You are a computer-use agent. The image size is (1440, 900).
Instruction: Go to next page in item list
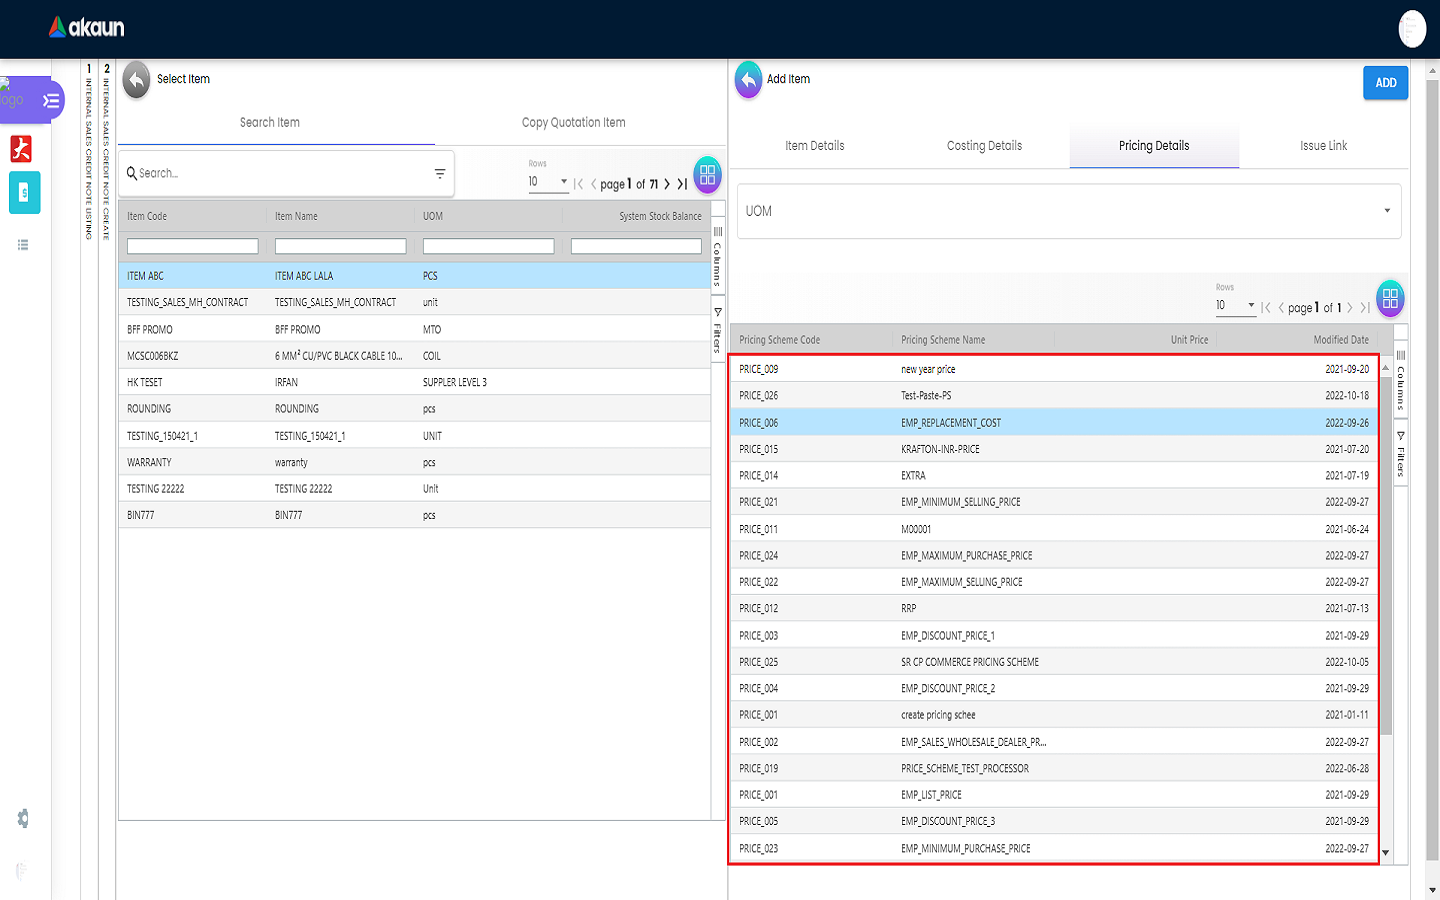pyautogui.click(x=667, y=184)
